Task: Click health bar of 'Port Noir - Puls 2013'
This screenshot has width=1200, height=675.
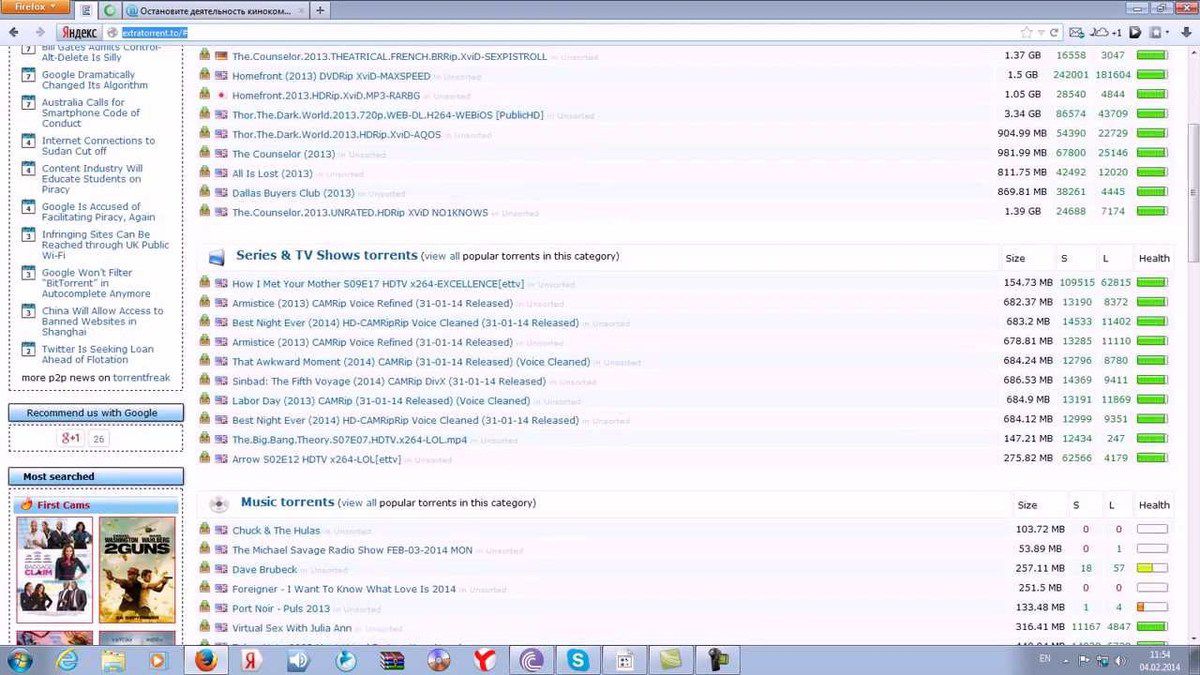Action: point(1152,607)
